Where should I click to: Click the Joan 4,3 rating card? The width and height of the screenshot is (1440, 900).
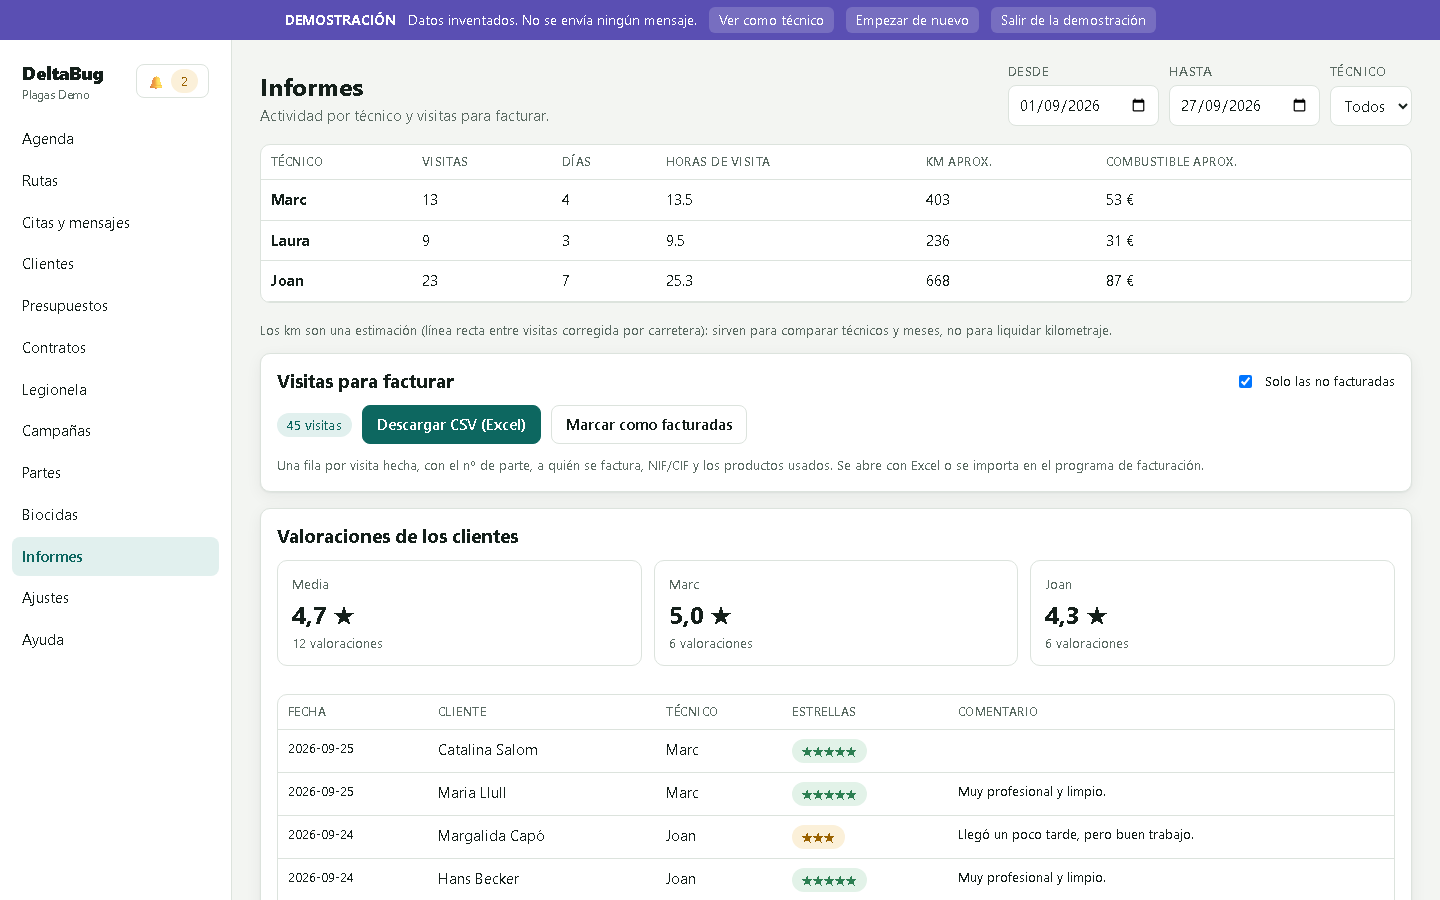[x=1212, y=613]
